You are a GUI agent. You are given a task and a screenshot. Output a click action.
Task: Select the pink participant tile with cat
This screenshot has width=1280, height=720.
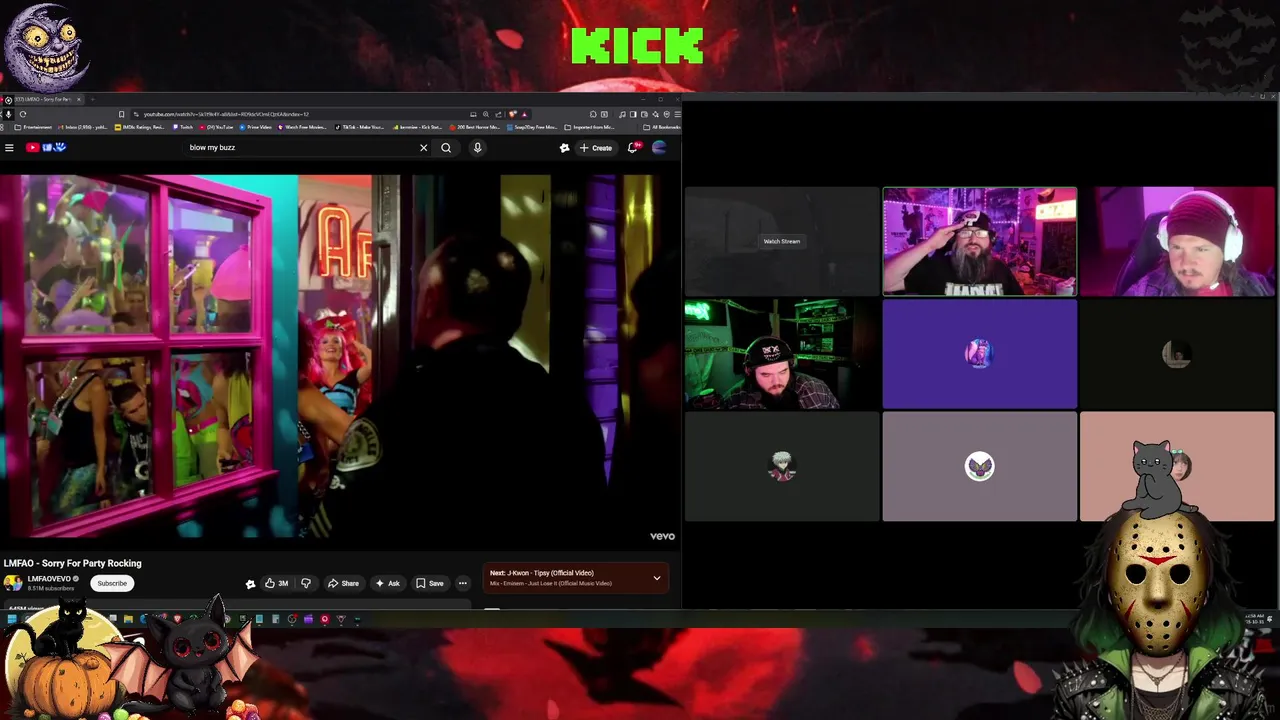(1177, 467)
